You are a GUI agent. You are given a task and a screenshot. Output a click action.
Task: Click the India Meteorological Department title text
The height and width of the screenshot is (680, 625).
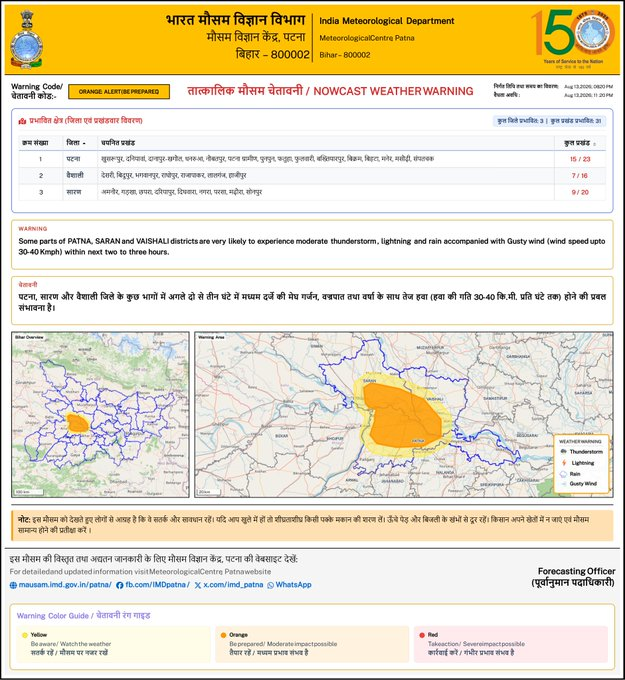[x=386, y=21]
